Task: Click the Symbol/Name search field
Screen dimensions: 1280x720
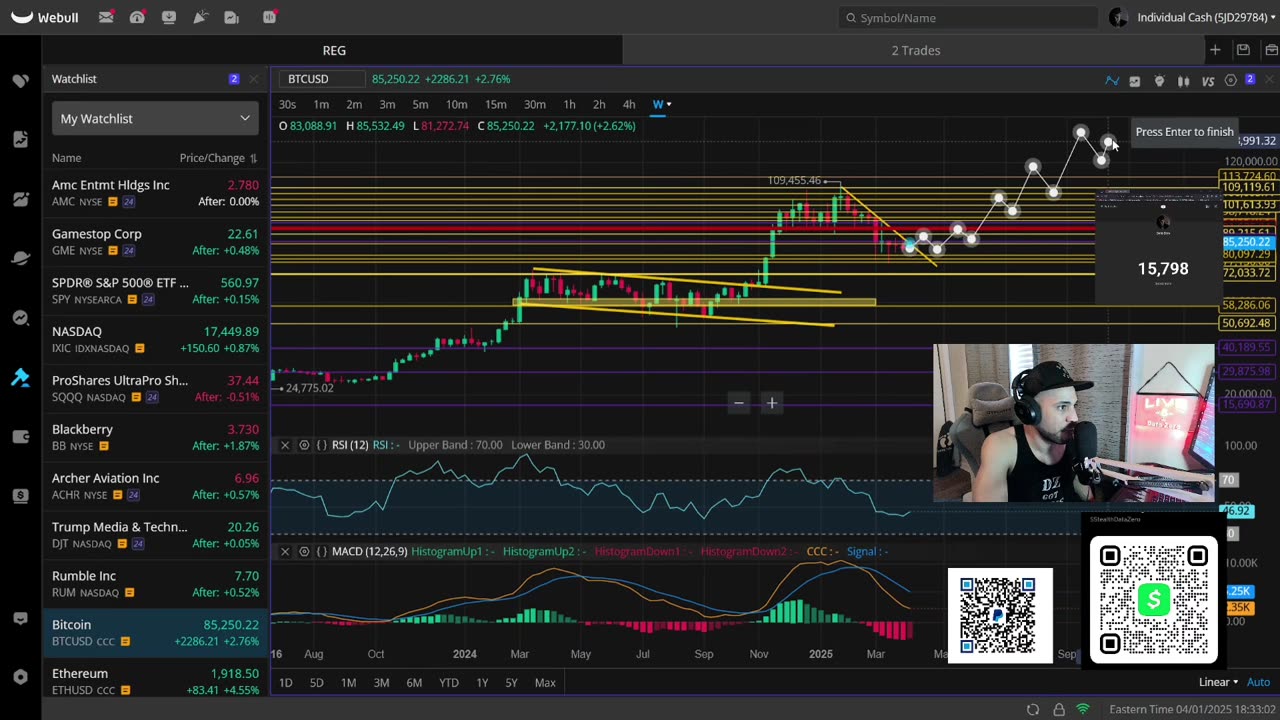Action: point(968,17)
